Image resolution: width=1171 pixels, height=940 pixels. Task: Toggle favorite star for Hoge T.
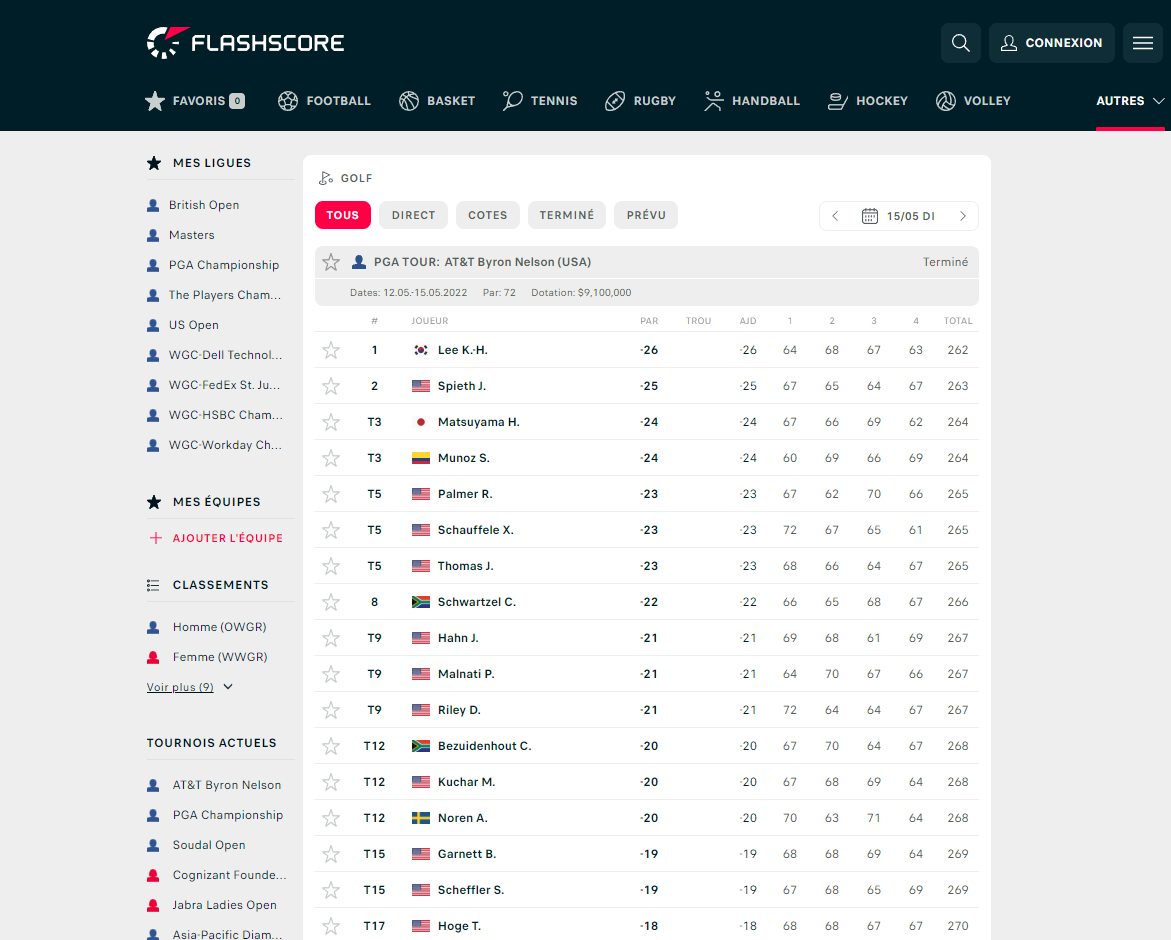(x=331, y=926)
